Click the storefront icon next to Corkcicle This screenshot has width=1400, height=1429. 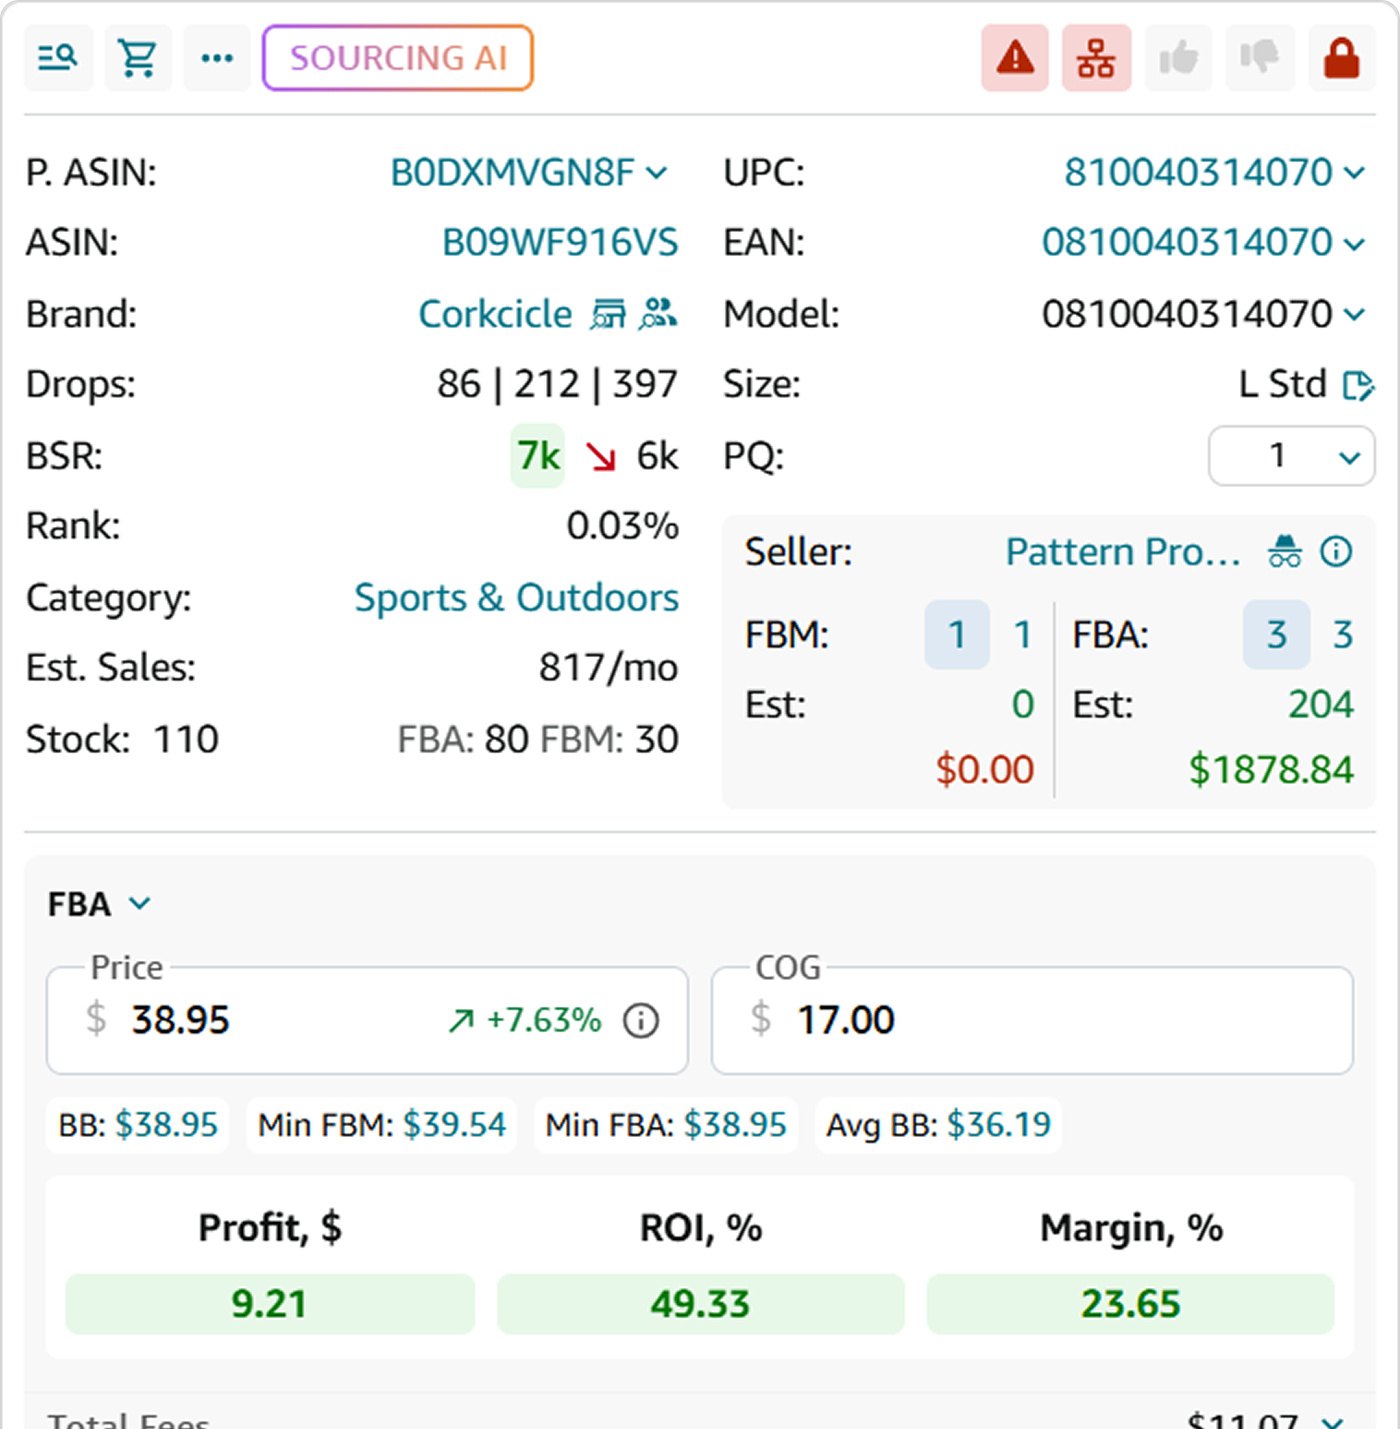tap(608, 314)
